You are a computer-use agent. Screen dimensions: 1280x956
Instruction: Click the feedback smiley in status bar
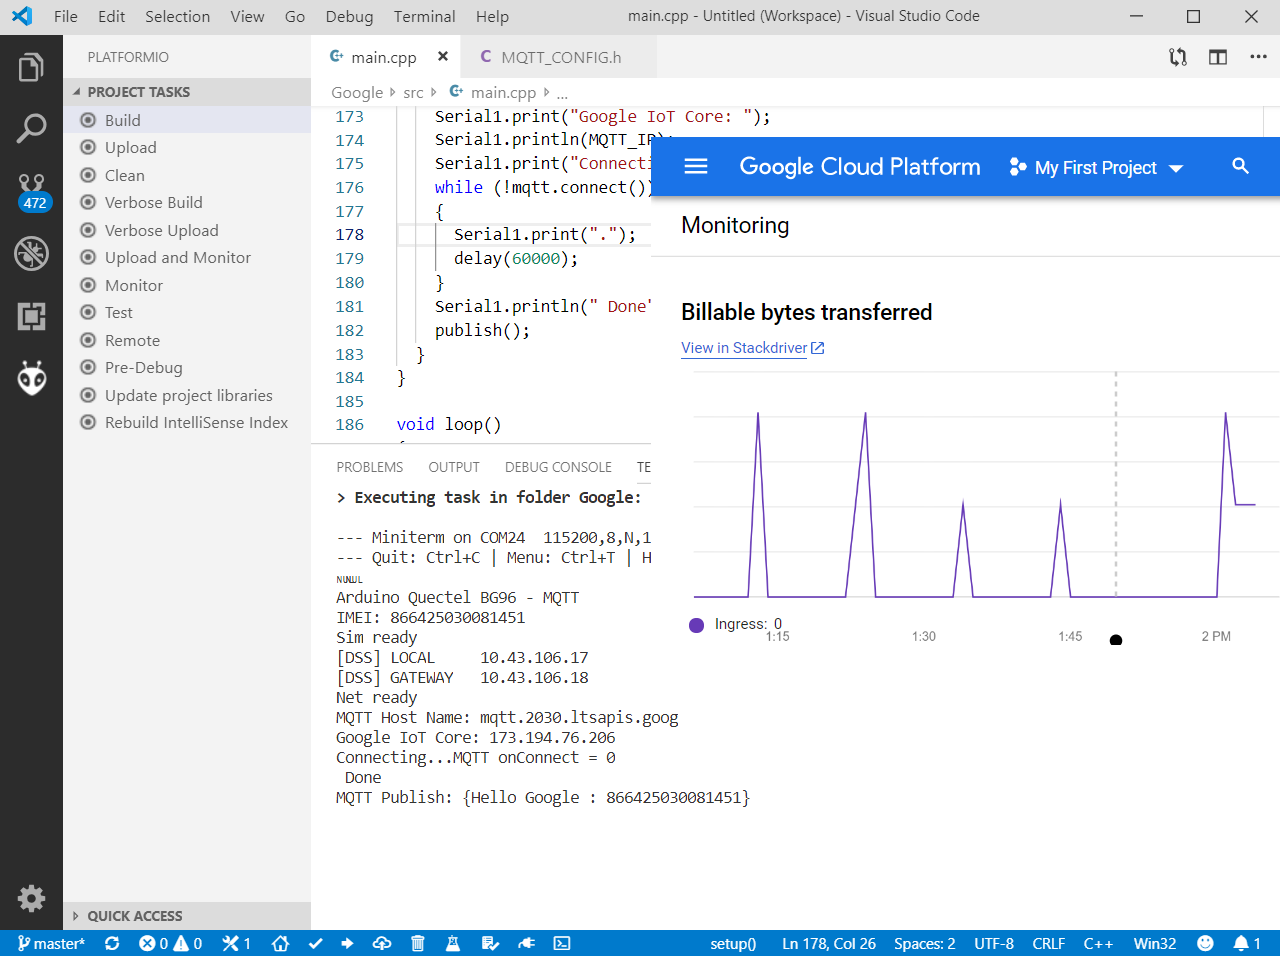(1205, 943)
